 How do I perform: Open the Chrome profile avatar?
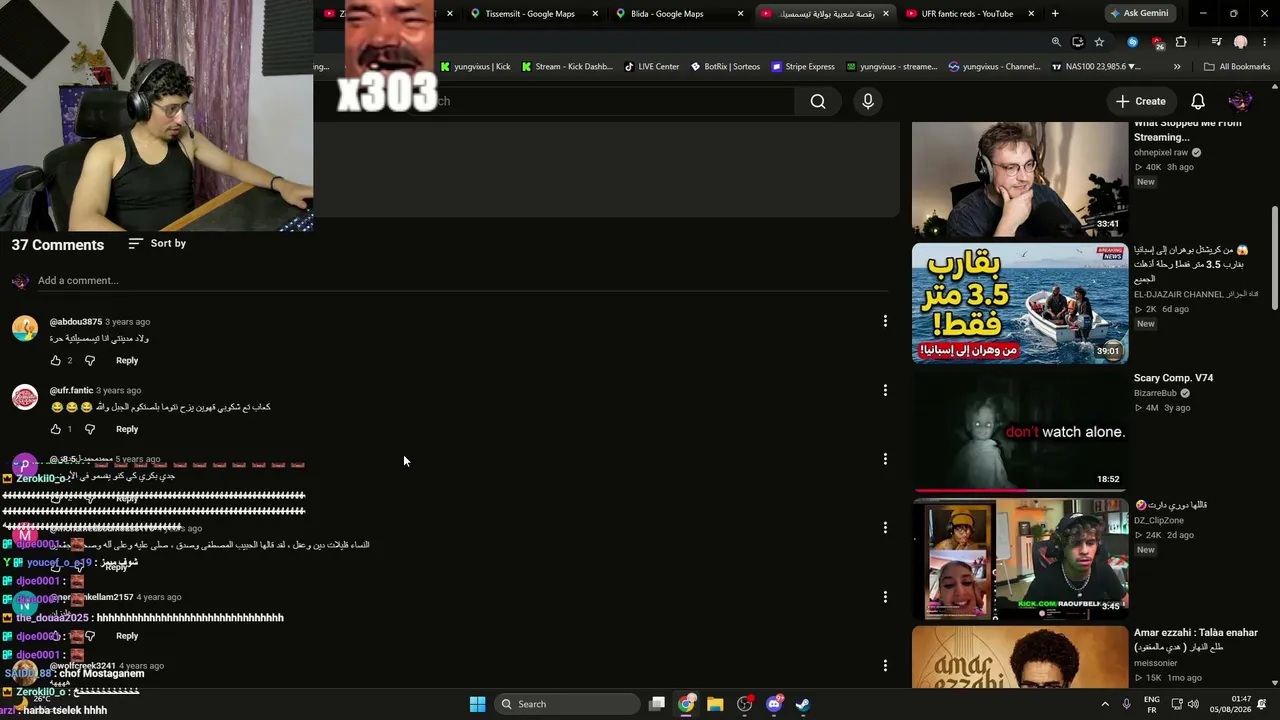click(1241, 42)
